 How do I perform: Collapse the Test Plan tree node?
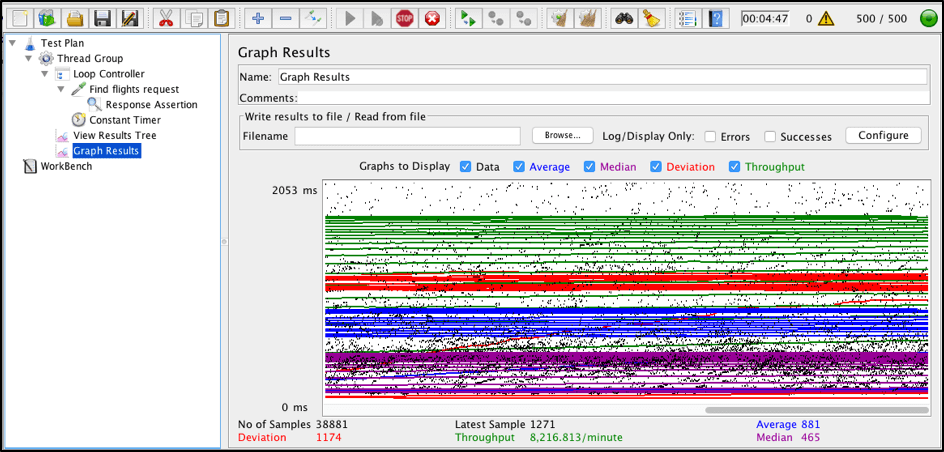11,43
